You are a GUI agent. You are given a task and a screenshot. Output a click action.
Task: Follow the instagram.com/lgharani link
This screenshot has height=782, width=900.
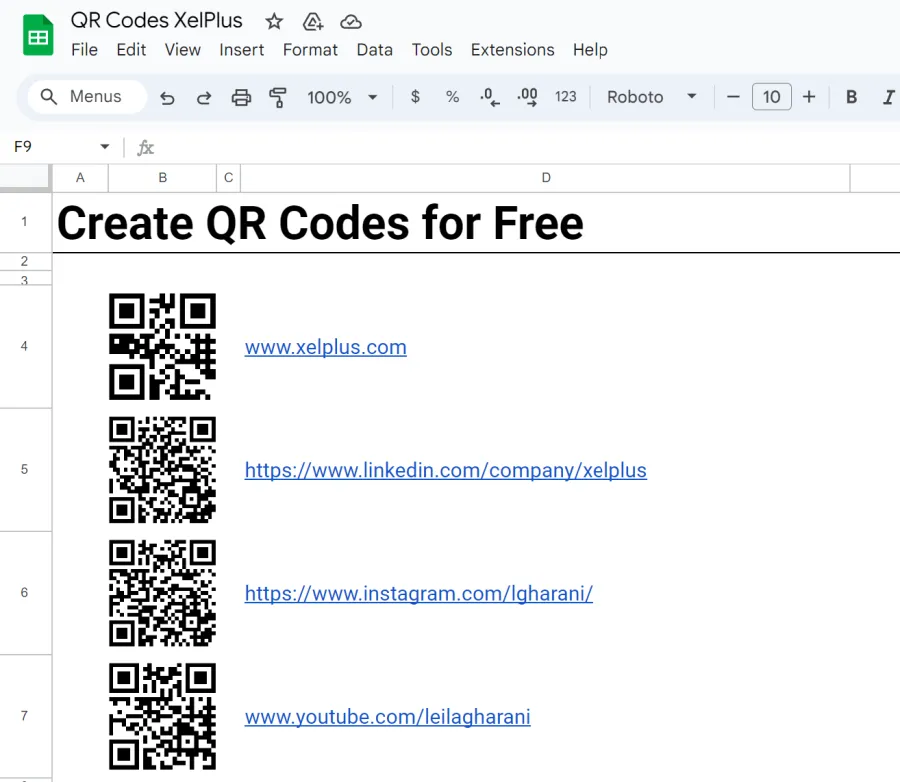point(418,594)
